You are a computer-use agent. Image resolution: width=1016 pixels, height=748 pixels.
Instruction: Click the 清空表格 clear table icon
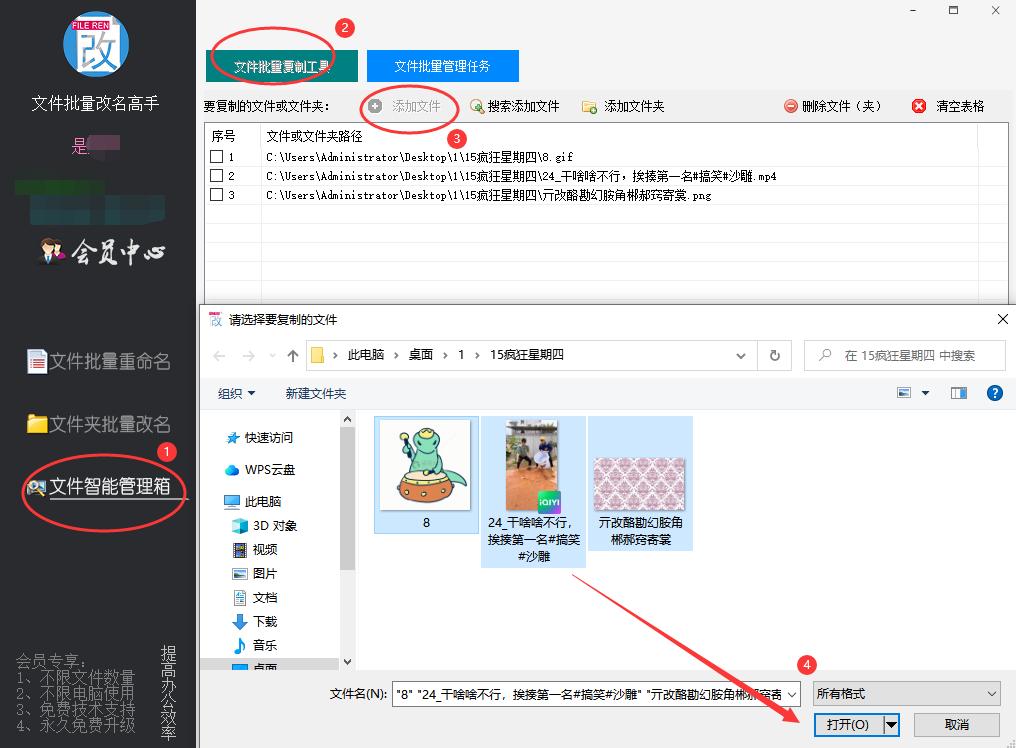coord(919,105)
